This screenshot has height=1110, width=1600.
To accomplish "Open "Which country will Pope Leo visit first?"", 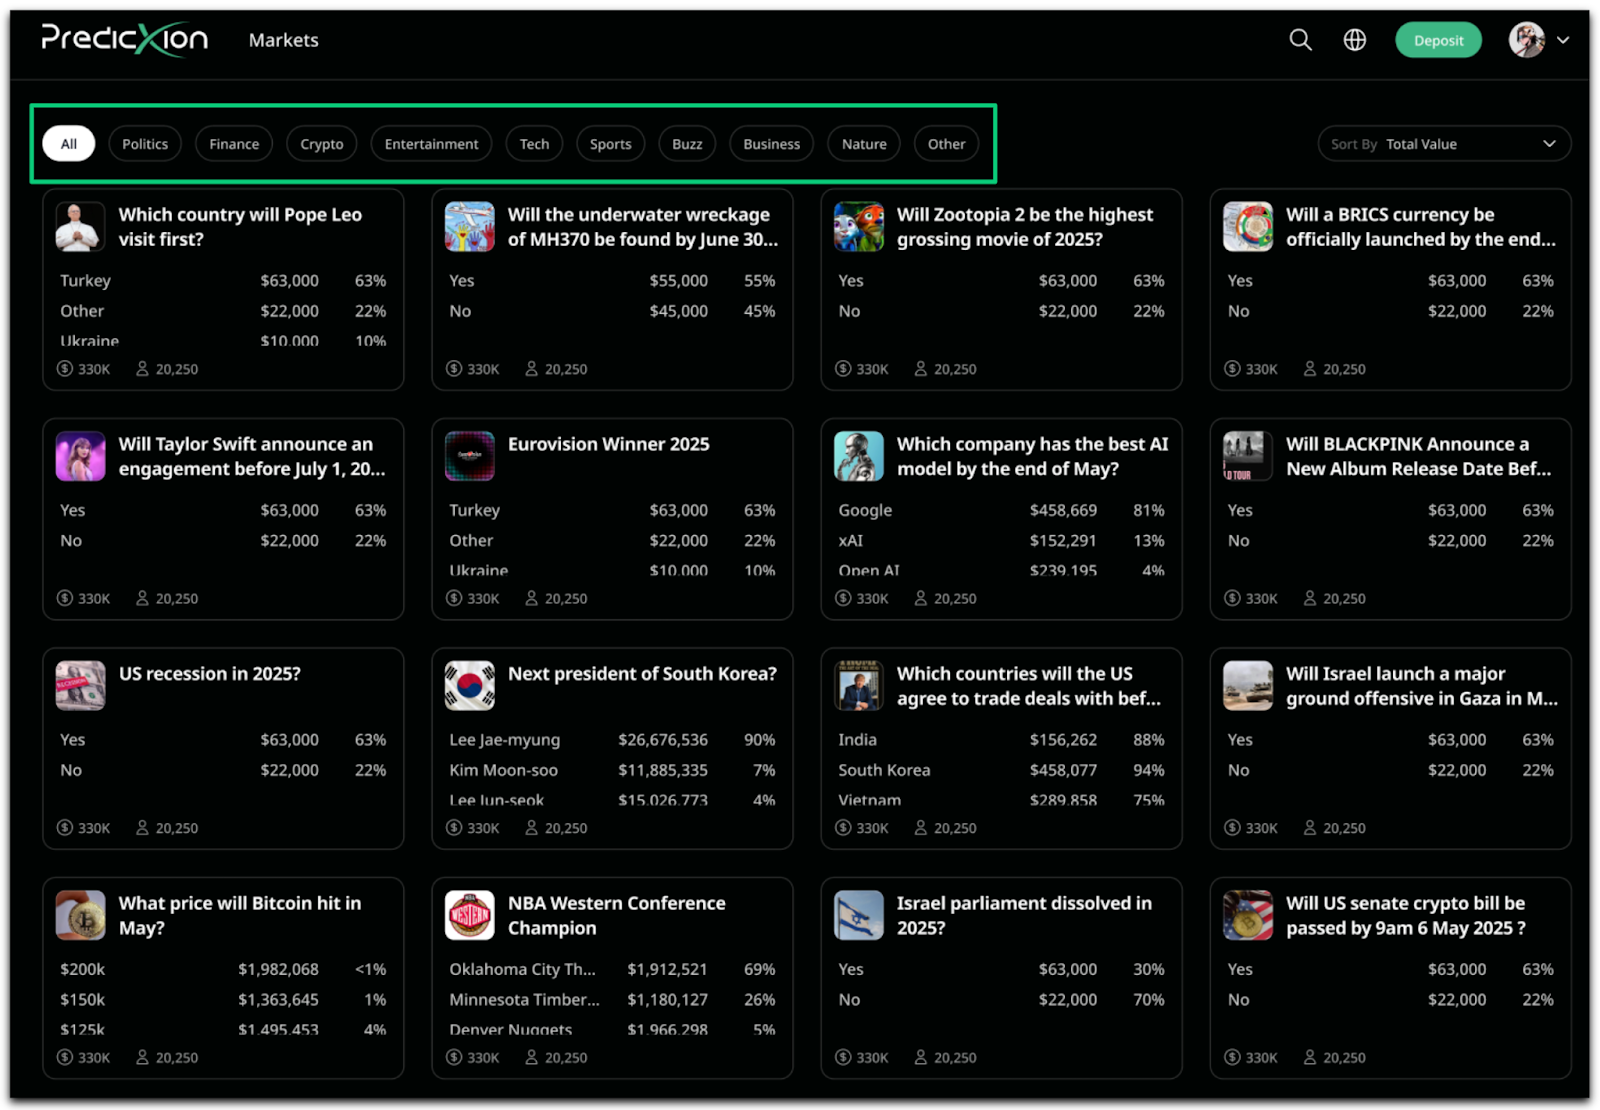I will [240, 227].
